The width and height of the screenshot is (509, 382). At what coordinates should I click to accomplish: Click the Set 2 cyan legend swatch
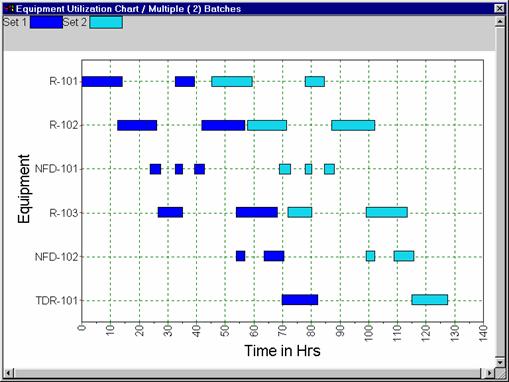pyautogui.click(x=106, y=23)
